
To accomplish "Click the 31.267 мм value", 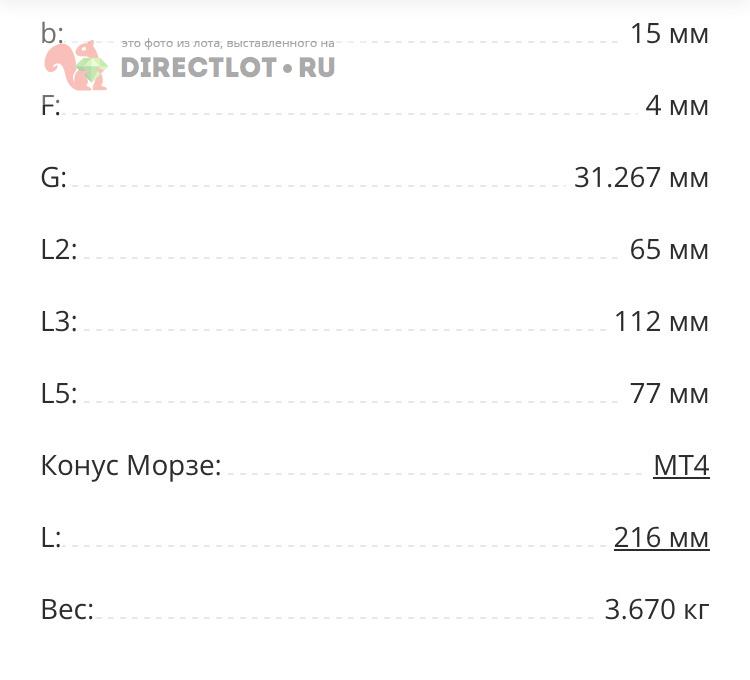I will click(x=641, y=177).
